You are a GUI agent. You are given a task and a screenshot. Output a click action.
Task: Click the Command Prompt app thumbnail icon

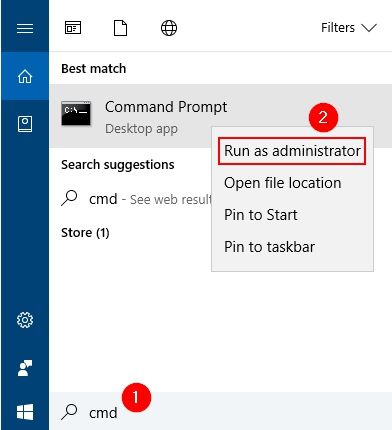[x=76, y=113]
